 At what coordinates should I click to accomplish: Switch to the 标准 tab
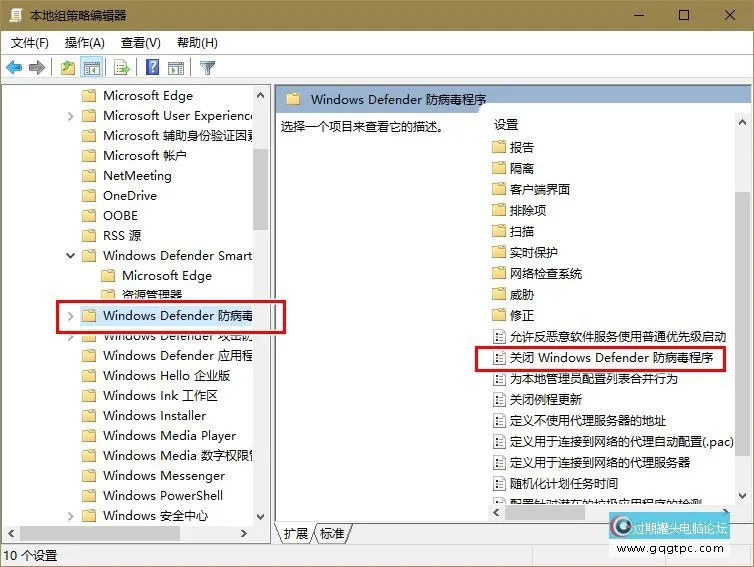(332, 533)
